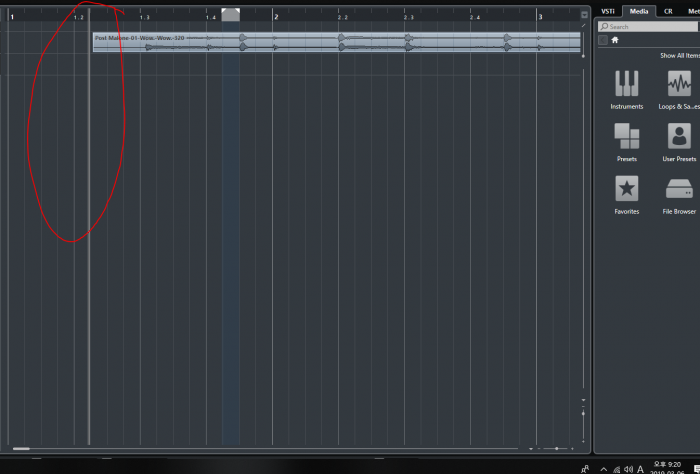
Task: Click the Windows People tray icon
Action: (x=585, y=469)
